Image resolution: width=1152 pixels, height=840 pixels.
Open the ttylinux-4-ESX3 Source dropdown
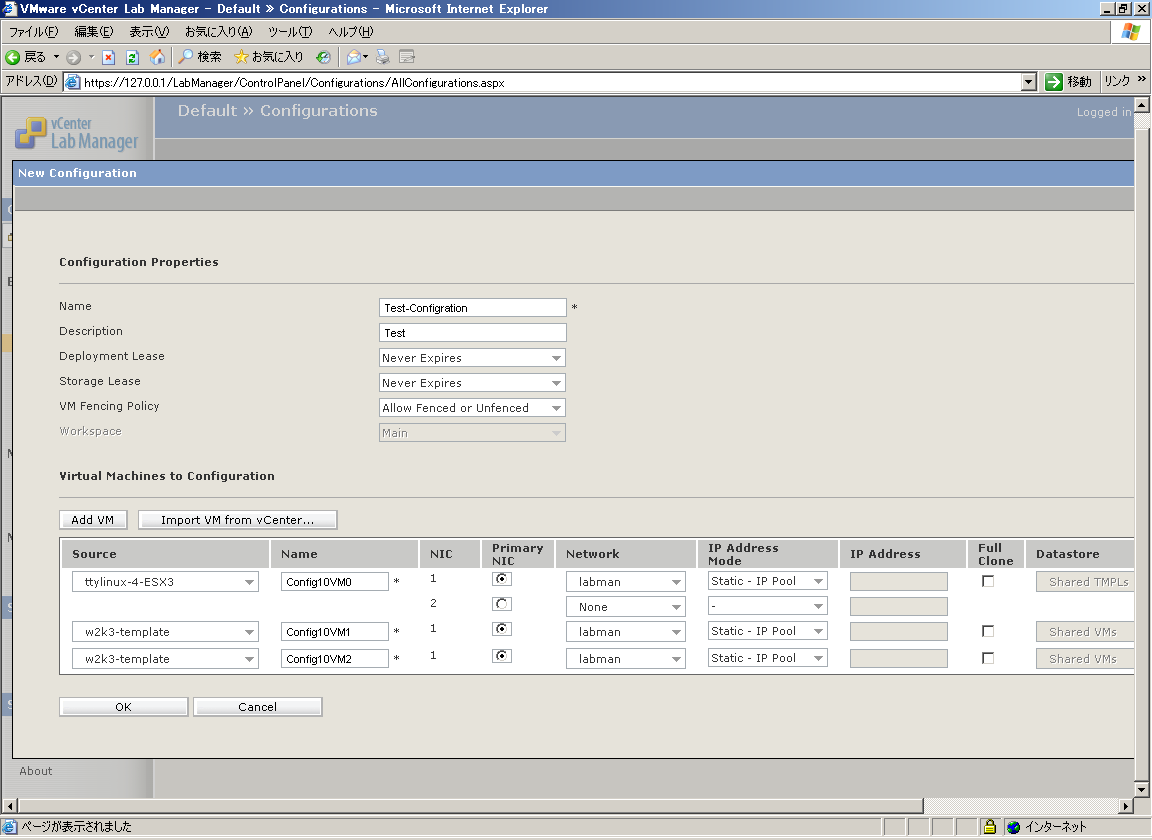pyautogui.click(x=165, y=582)
